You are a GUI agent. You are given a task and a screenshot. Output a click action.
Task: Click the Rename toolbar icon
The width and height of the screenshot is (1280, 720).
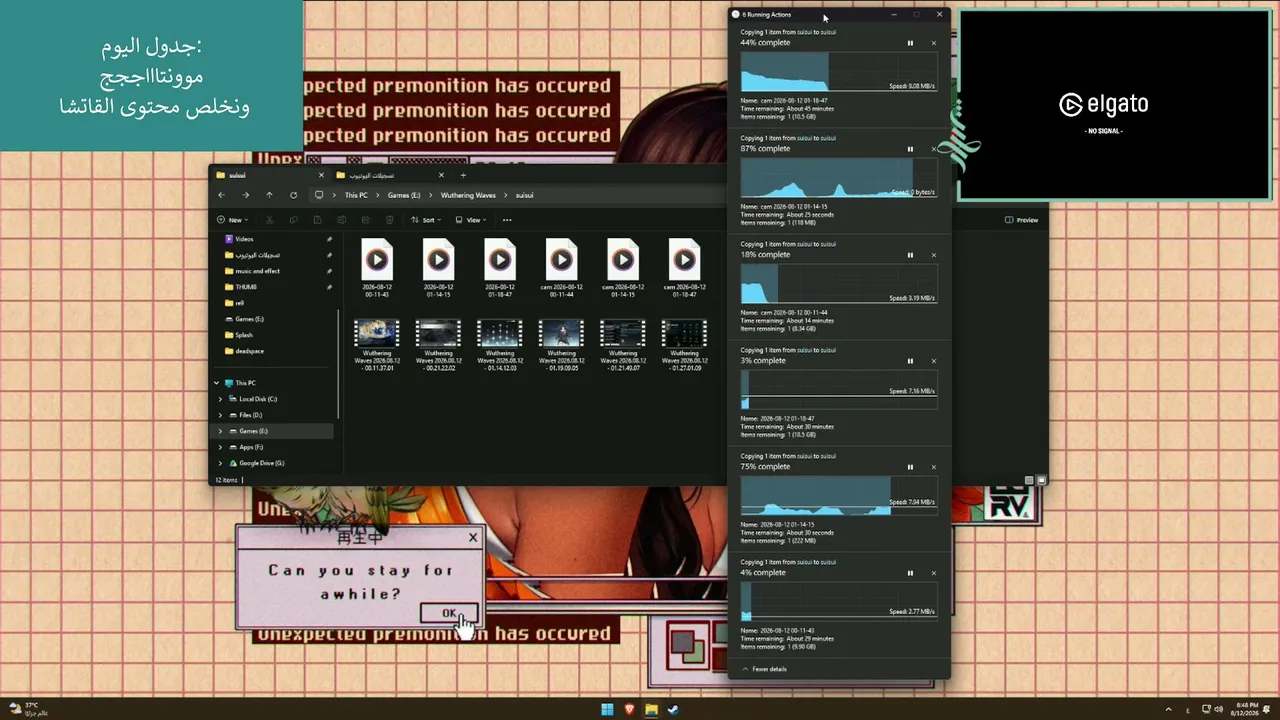pos(341,220)
